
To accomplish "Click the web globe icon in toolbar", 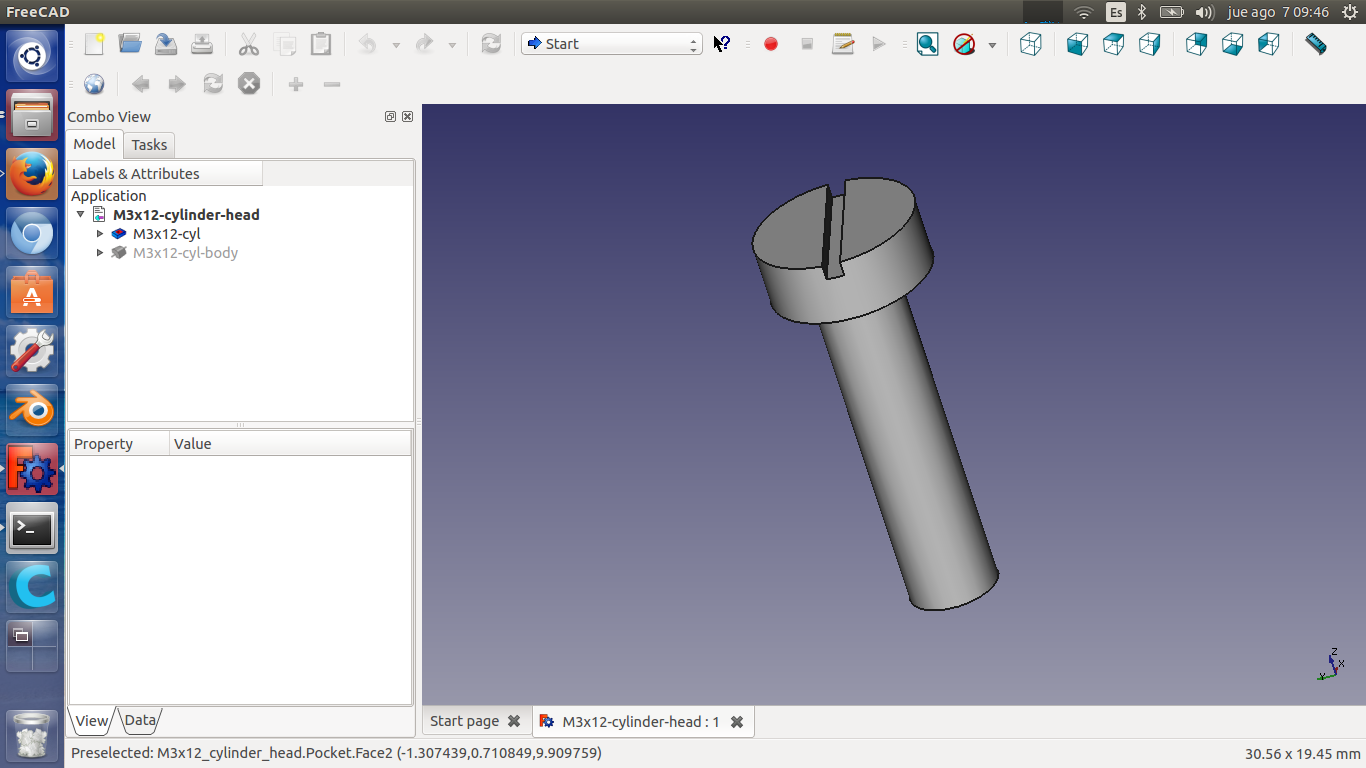I will (x=94, y=84).
